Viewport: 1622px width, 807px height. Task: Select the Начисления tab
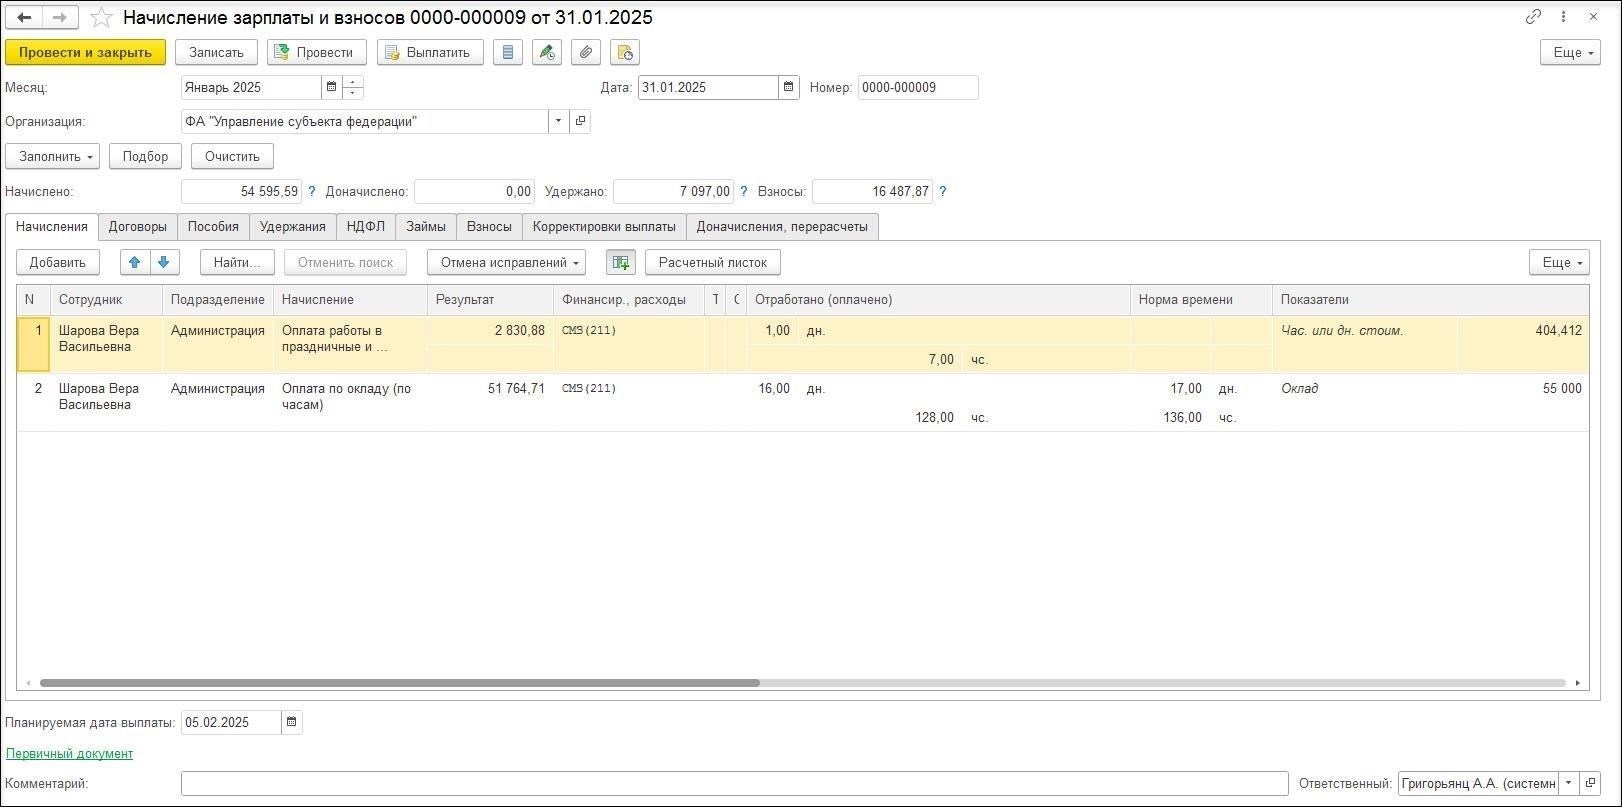pyautogui.click(x=52, y=226)
